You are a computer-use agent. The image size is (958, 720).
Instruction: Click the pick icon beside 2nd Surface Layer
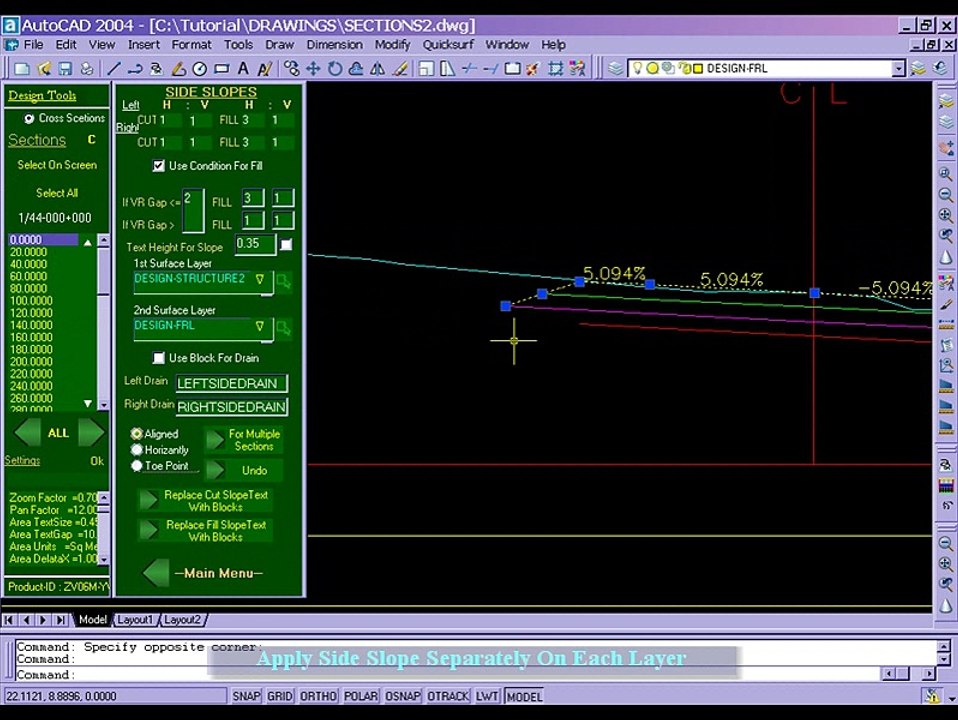click(x=283, y=328)
